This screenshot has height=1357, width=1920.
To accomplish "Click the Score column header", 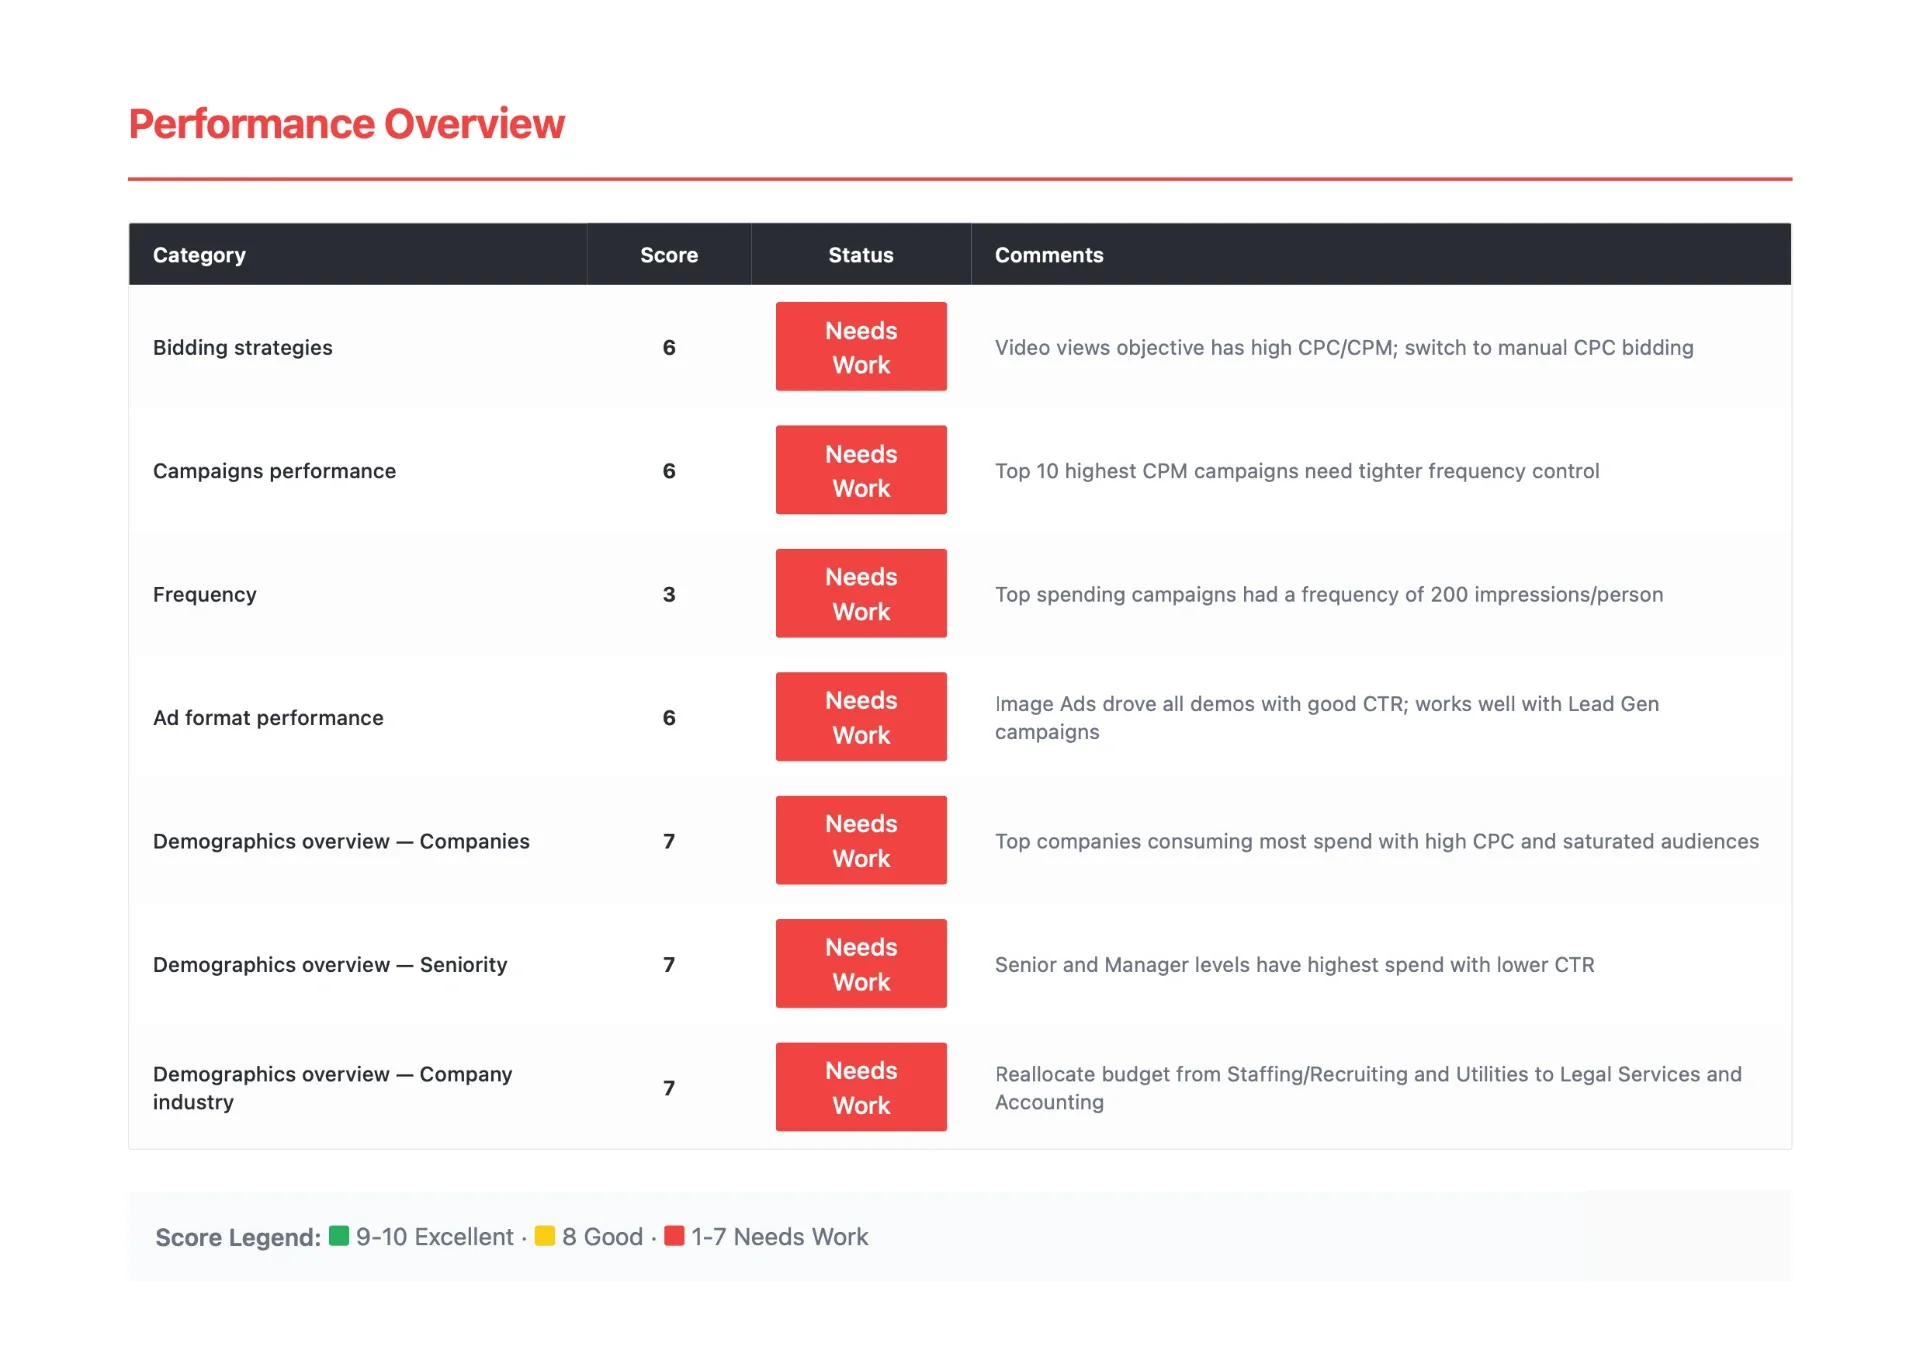I will point(669,255).
